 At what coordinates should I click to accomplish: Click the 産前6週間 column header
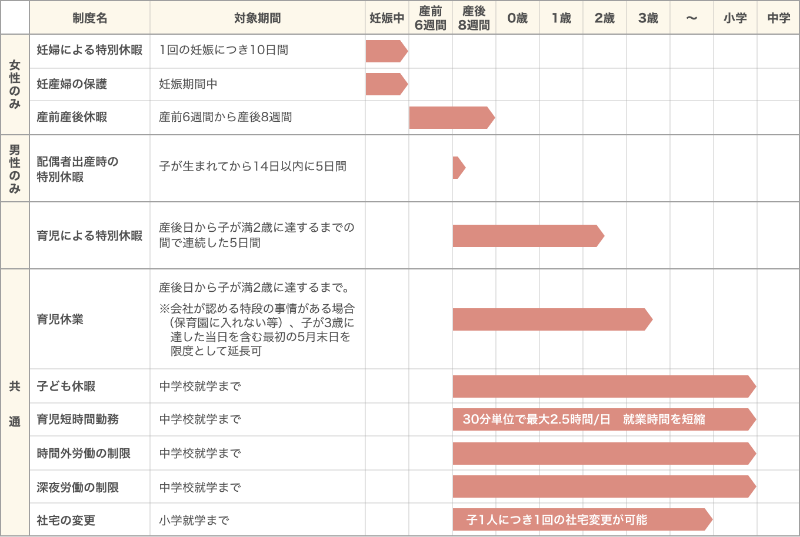(x=430, y=18)
